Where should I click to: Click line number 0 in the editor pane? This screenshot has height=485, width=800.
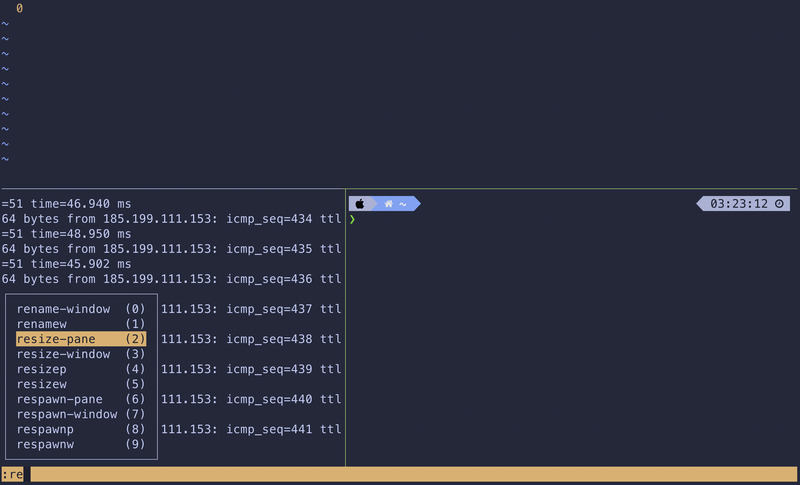tap(19, 8)
